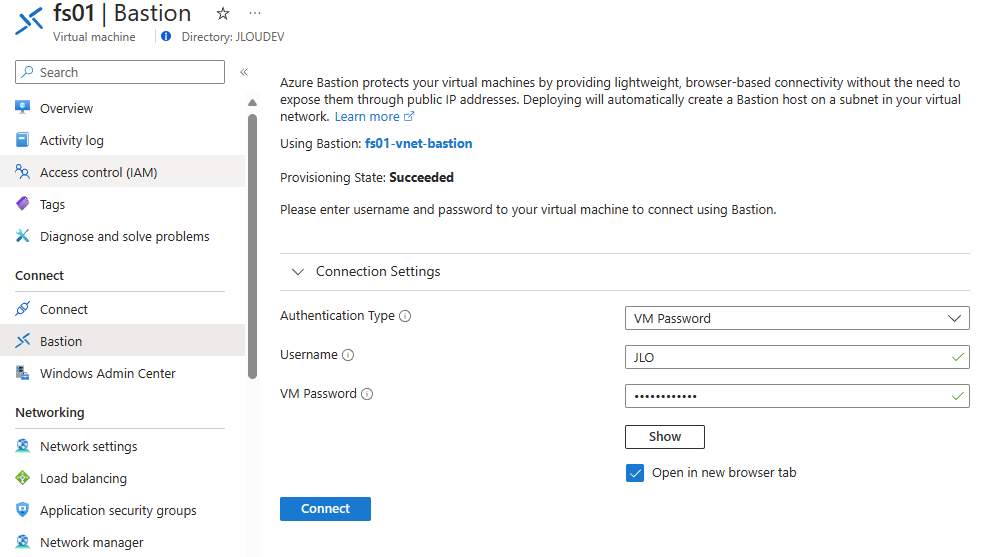Click the Overview monitor icon

point(23,108)
